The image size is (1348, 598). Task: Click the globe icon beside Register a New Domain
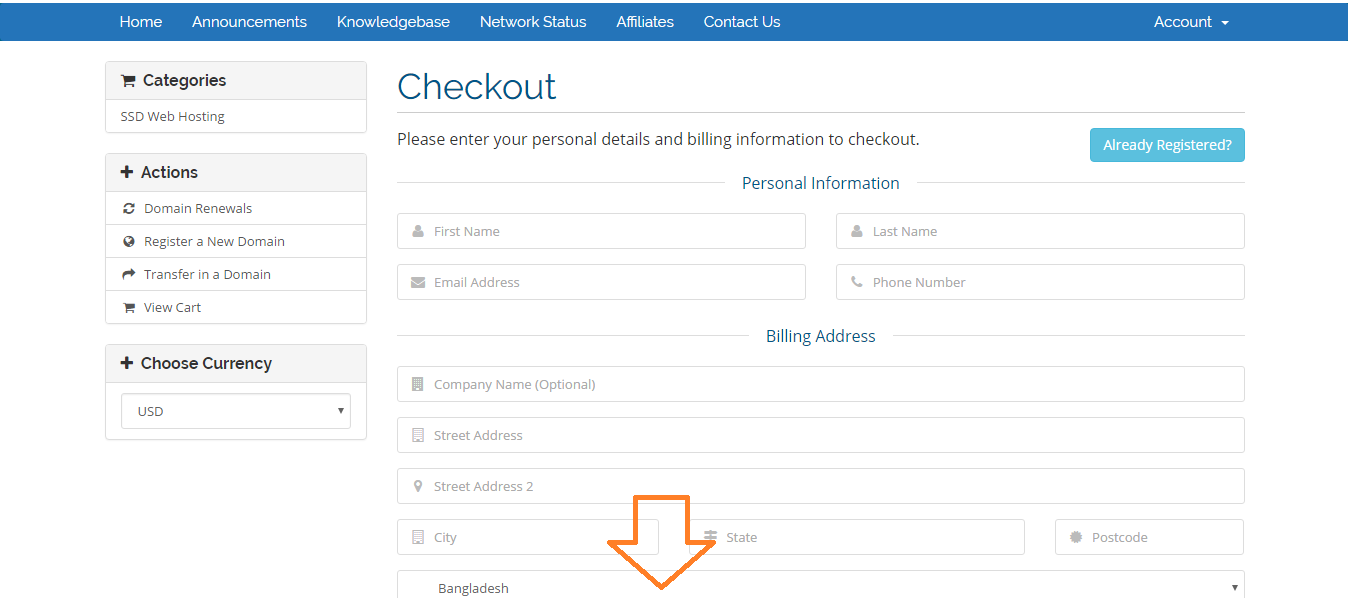[x=128, y=242]
